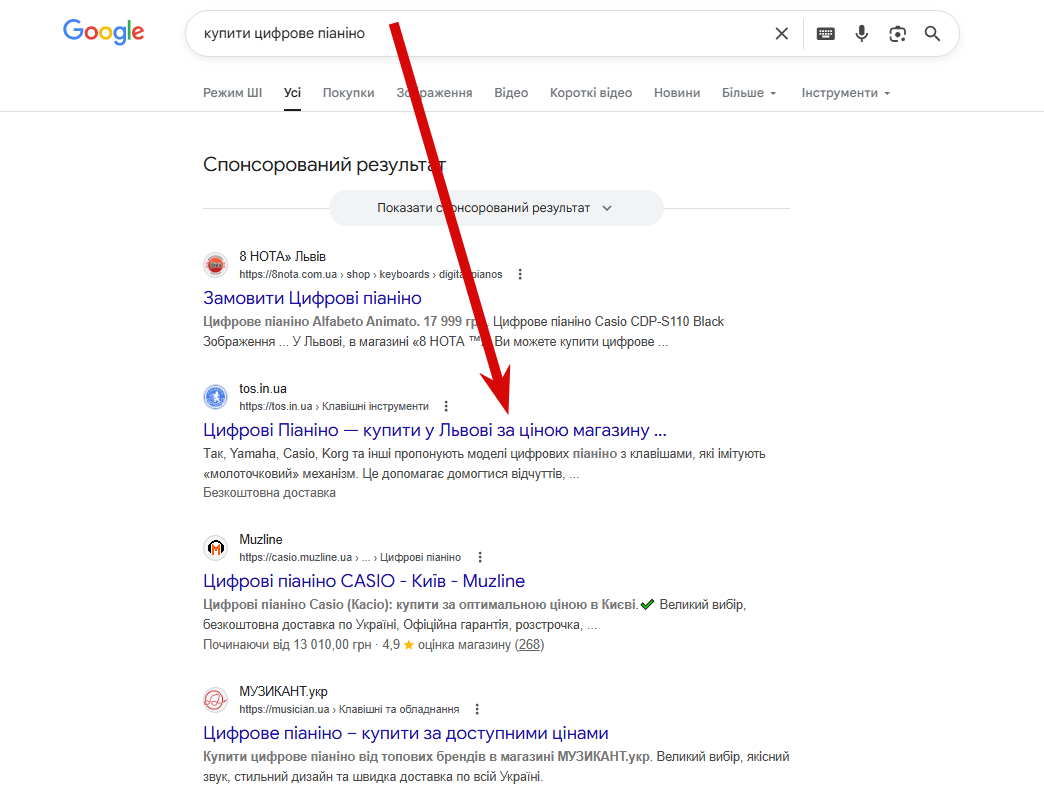Image resolution: width=1044 pixels, height=786 pixels.
Task: Click the МУЗИКАНТ.укр site name
Action: click(x=283, y=691)
